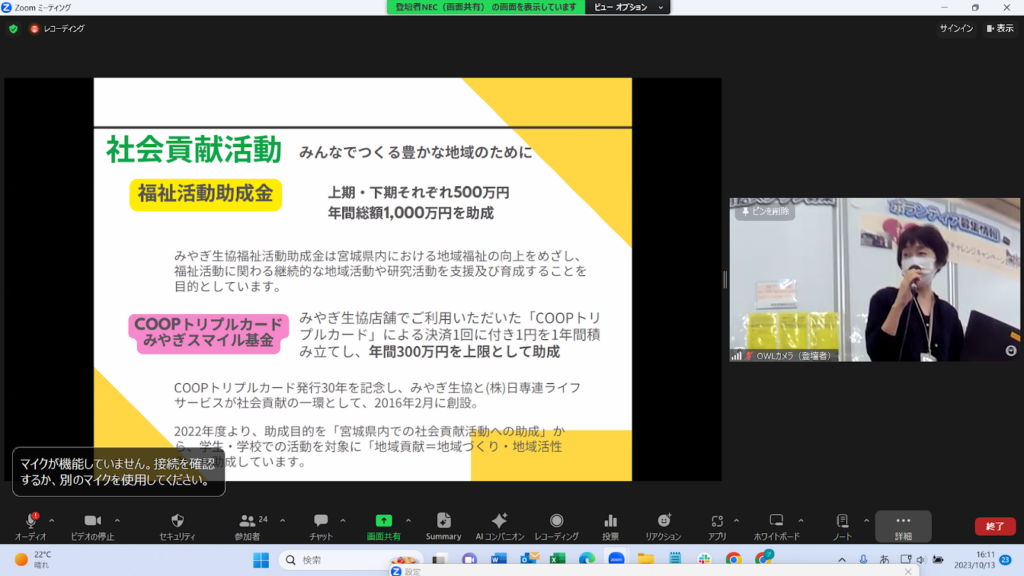Open Outlook from the taskbar

coord(529,560)
